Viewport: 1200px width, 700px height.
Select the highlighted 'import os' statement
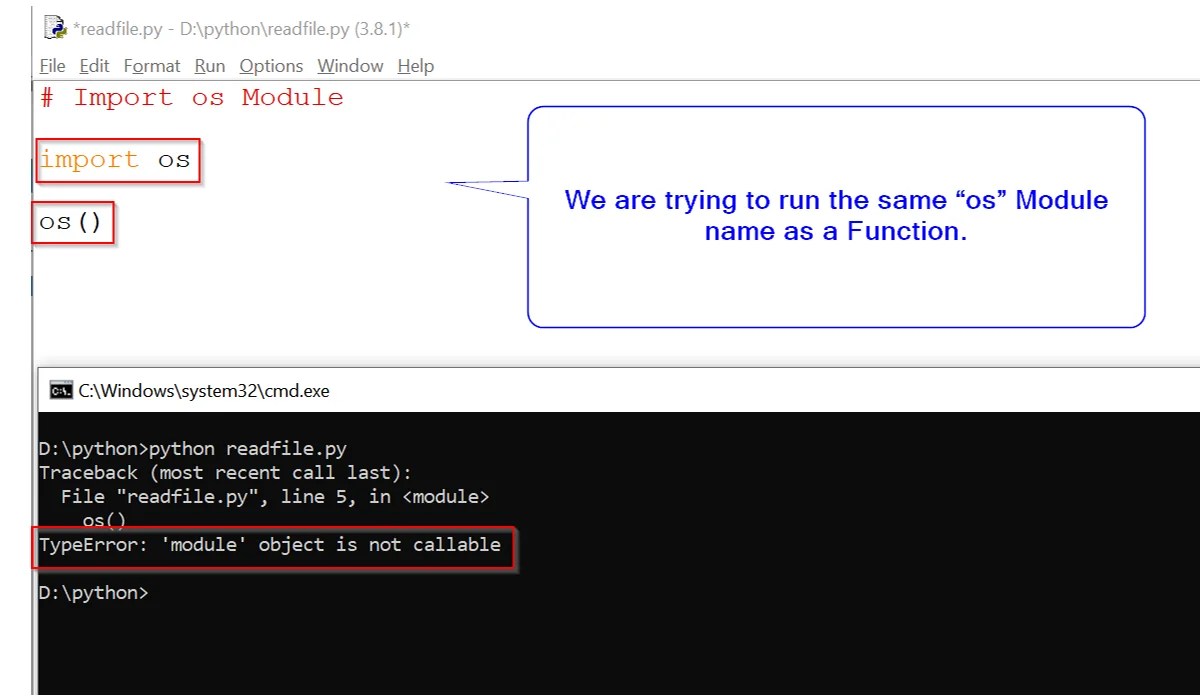click(x=117, y=160)
